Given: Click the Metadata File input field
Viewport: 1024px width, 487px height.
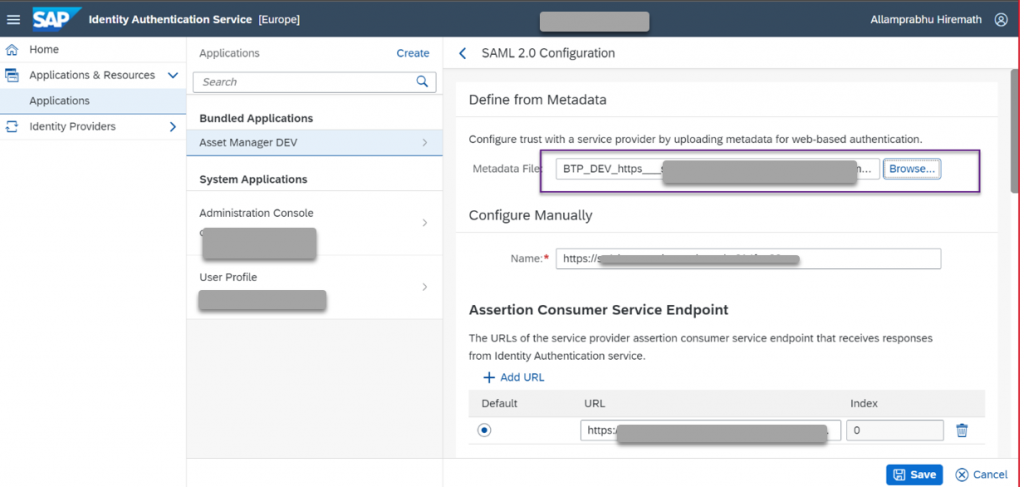Looking at the screenshot, I should pyautogui.click(x=718, y=168).
